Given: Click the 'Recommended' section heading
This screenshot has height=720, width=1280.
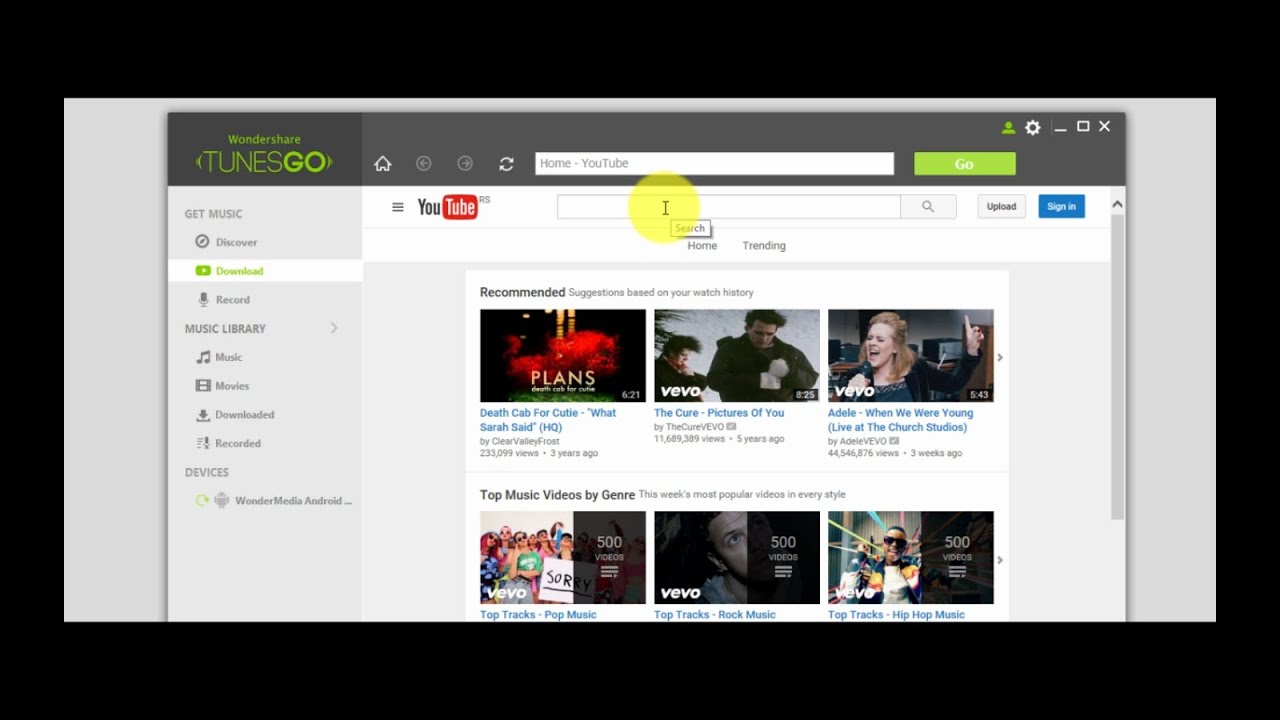Looking at the screenshot, I should point(522,293).
